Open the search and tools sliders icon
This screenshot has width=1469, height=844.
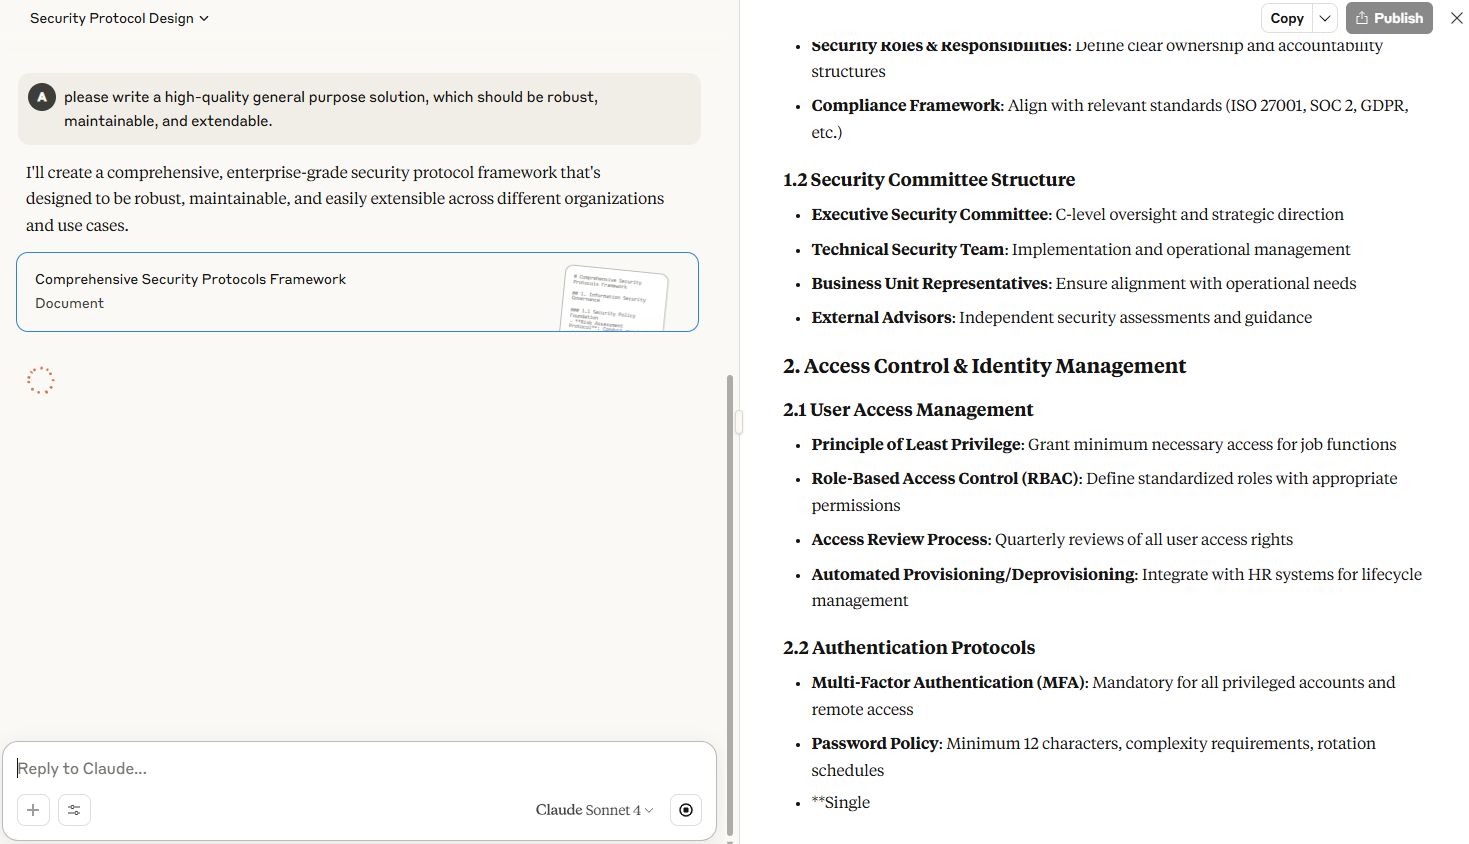(x=74, y=810)
